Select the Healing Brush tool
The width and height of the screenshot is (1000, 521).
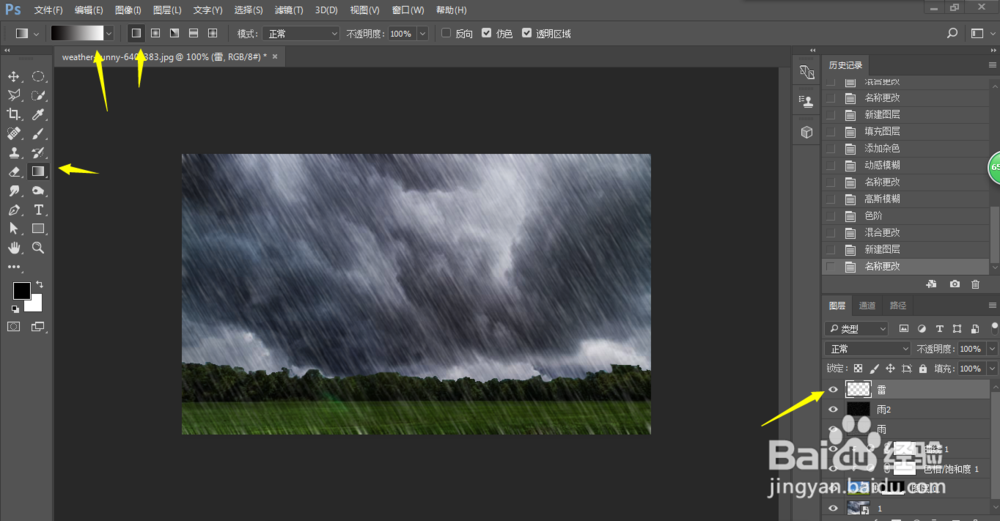coord(13,134)
